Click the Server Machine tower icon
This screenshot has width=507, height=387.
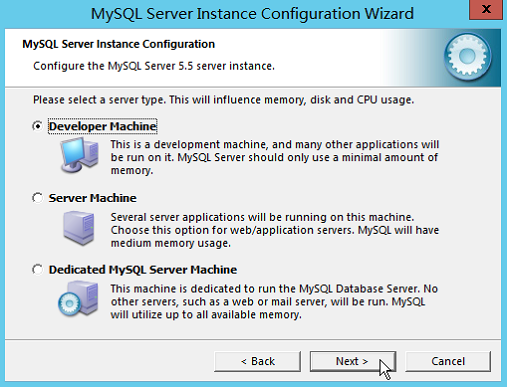point(79,228)
